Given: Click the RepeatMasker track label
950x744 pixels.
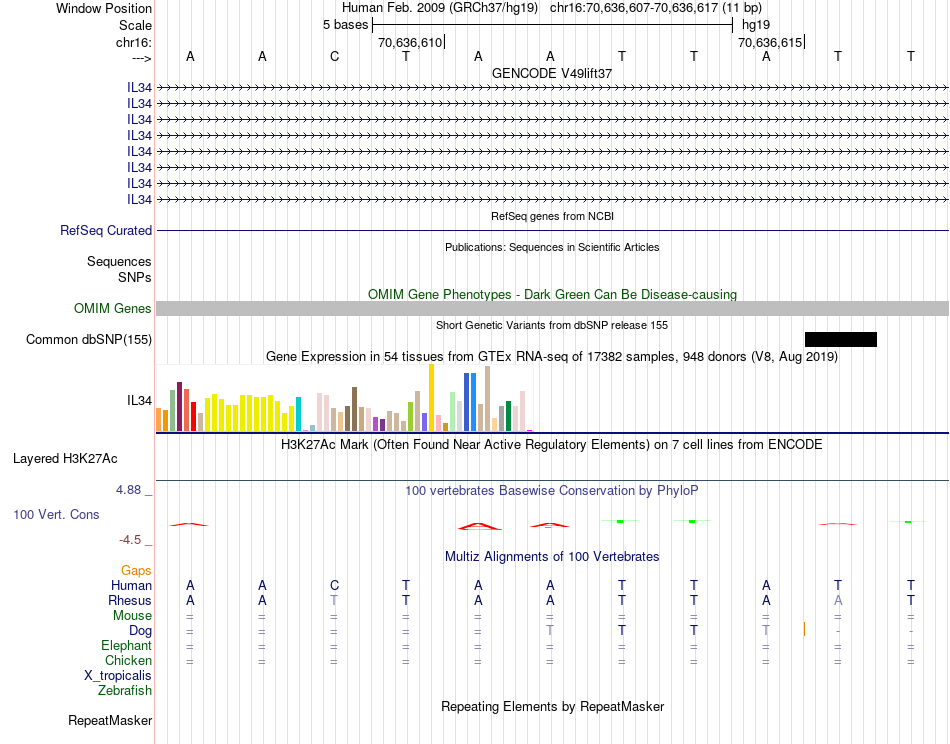Looking at the screenshot, I should [x=110, y=720].
